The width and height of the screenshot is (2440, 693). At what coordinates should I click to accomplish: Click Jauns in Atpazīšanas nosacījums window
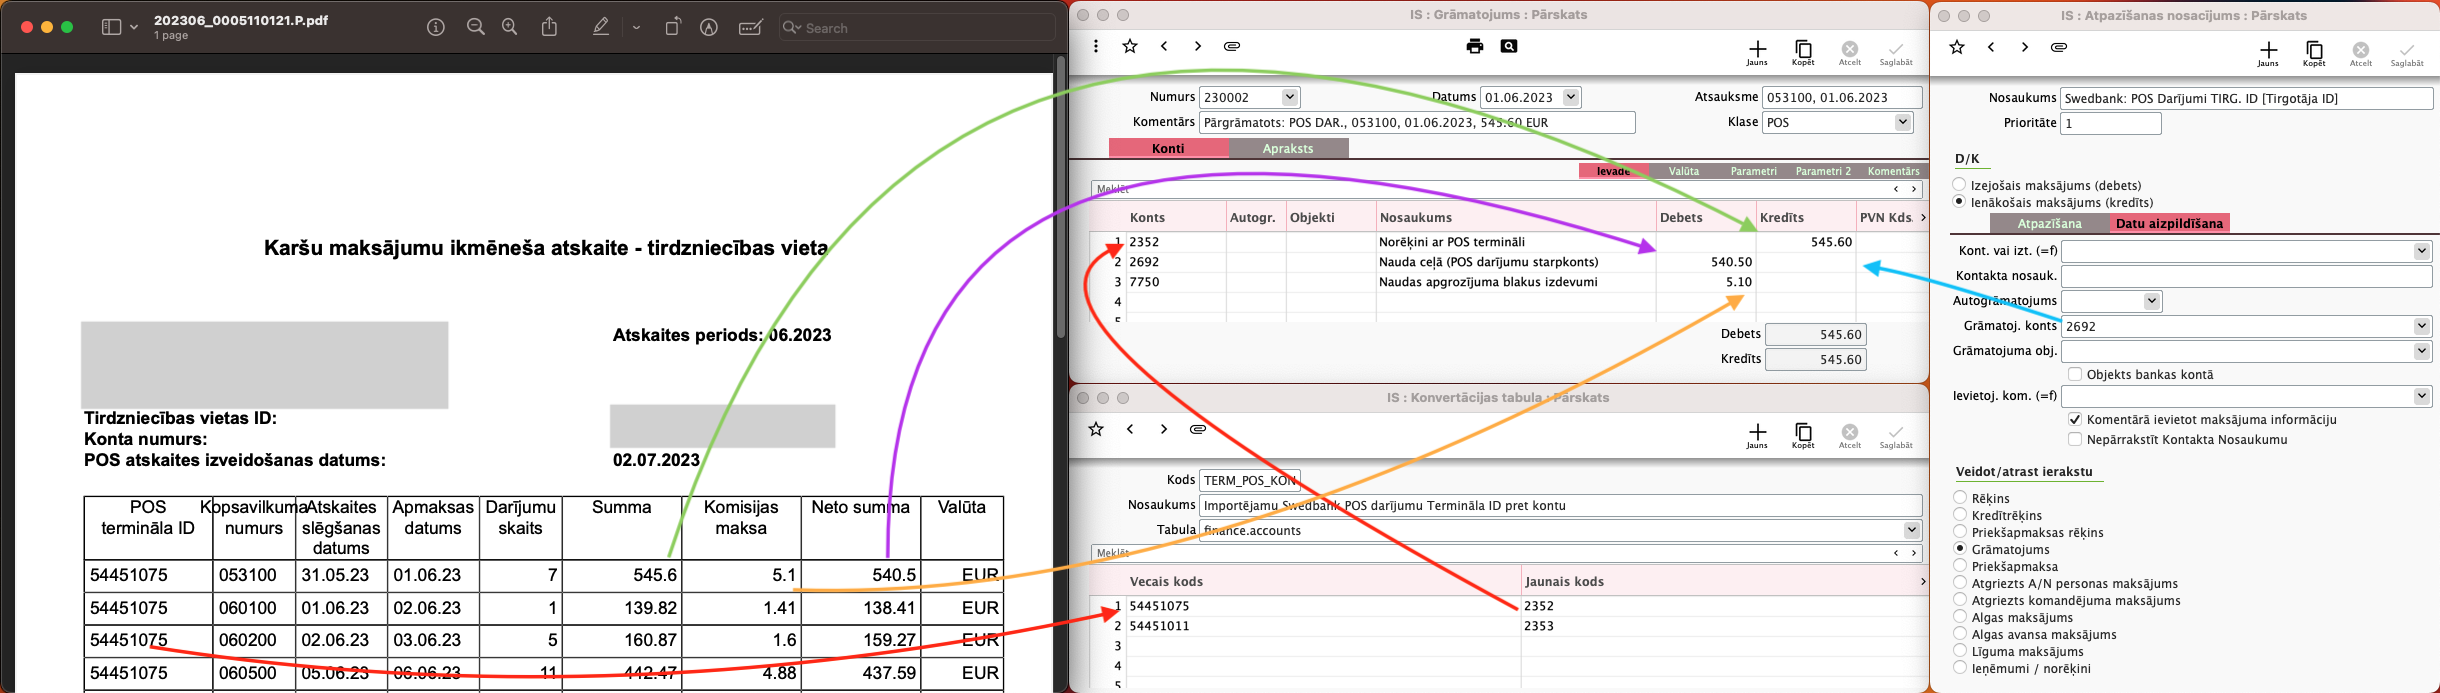coord(2268,54)
